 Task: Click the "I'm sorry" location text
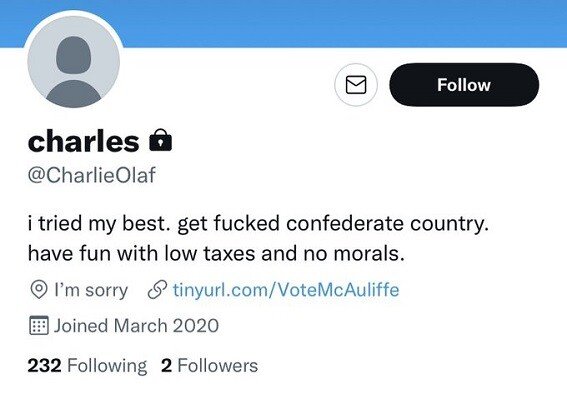[x=91, y=290]
